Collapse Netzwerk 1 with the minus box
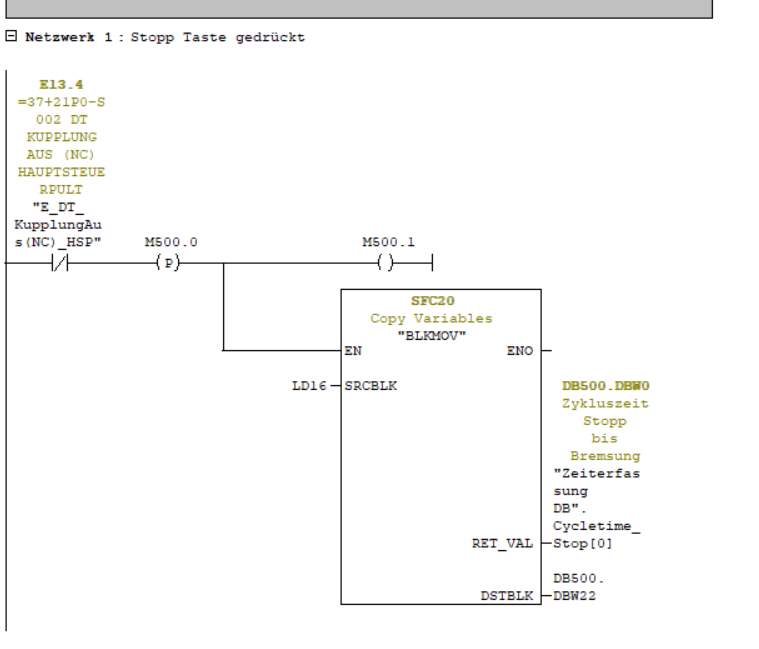 pos(9,38)
